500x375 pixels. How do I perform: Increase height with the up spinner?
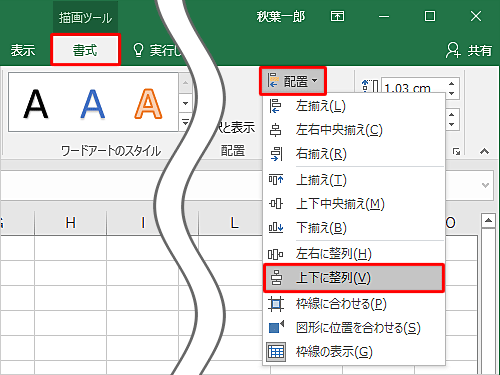pos(452,84)
